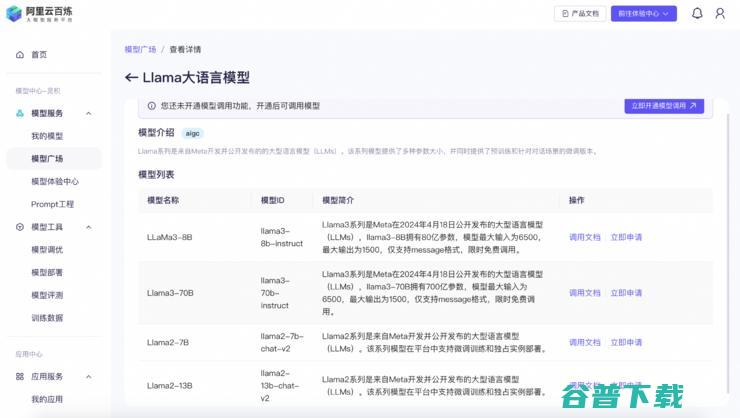The width and height of the screenshot is (740, 418).
Task: Click the 模型工具 sidebar icon
Action: [20, 227]
